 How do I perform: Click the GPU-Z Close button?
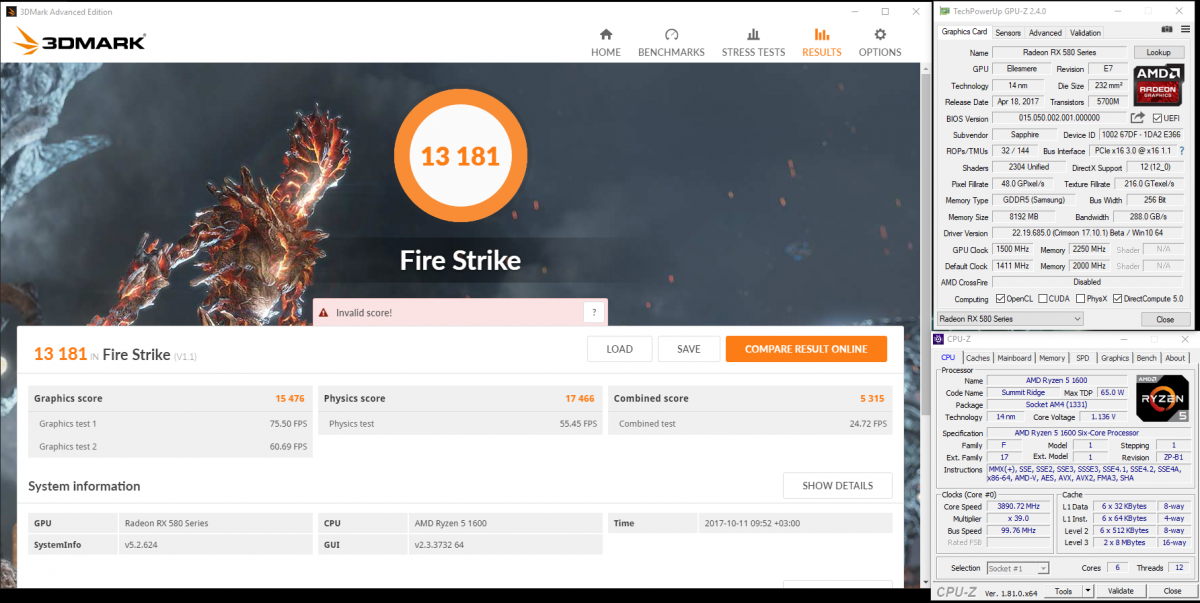click(x=1165, y=319)
